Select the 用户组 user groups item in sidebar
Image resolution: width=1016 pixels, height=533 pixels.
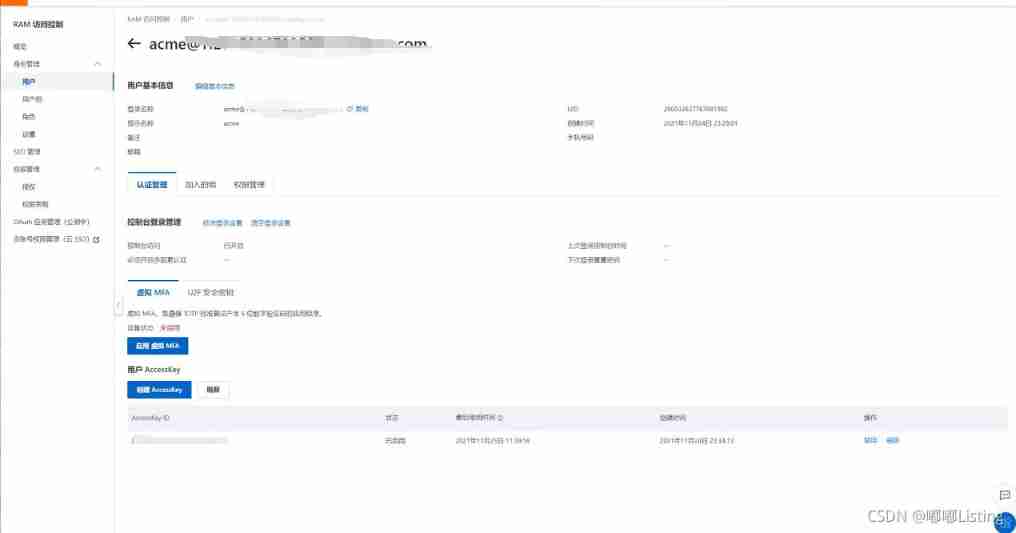pyautogui.click(x=32, y=99)
